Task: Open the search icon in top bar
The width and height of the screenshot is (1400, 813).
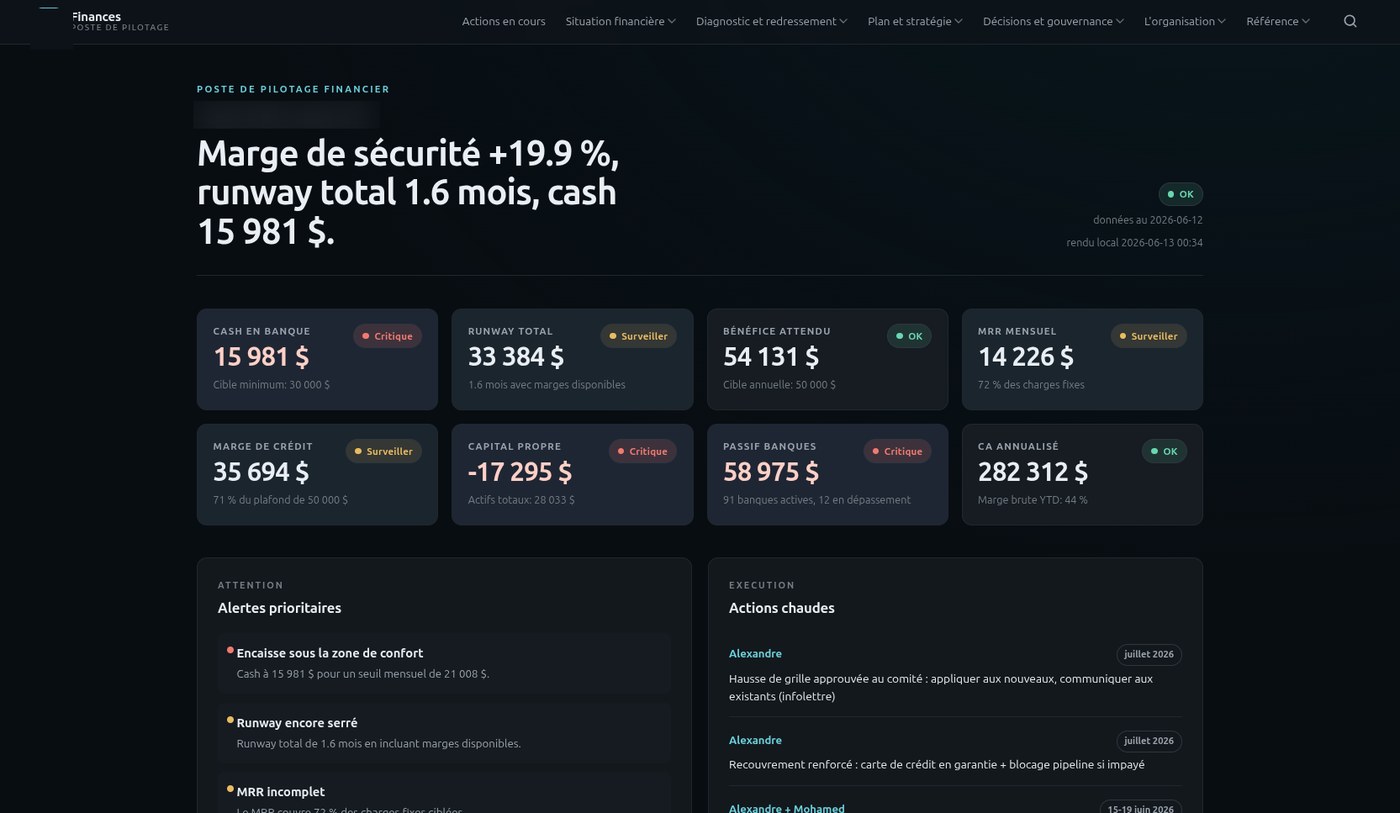Action: pos(1350,21)
